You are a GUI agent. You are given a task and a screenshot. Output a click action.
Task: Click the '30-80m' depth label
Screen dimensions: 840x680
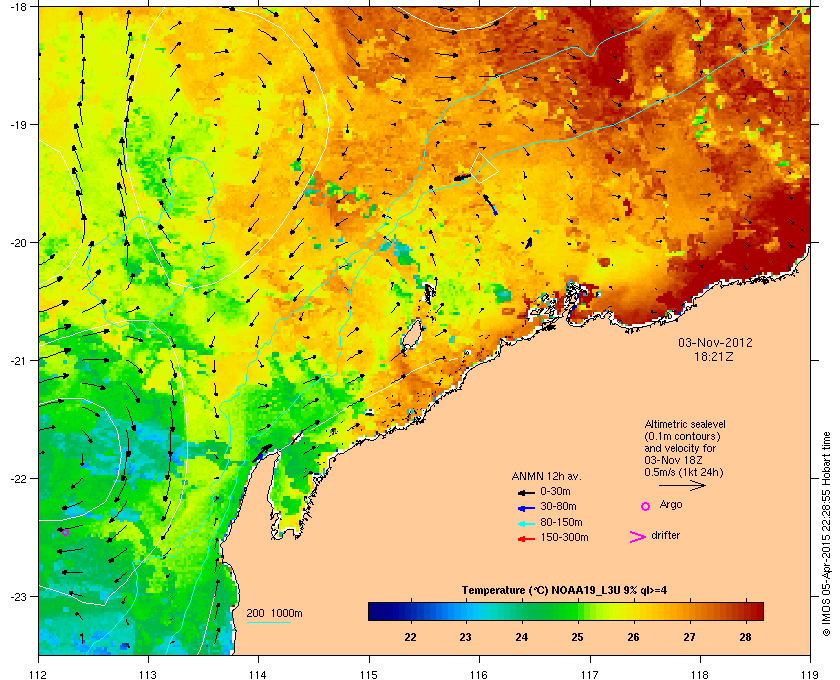558,506
